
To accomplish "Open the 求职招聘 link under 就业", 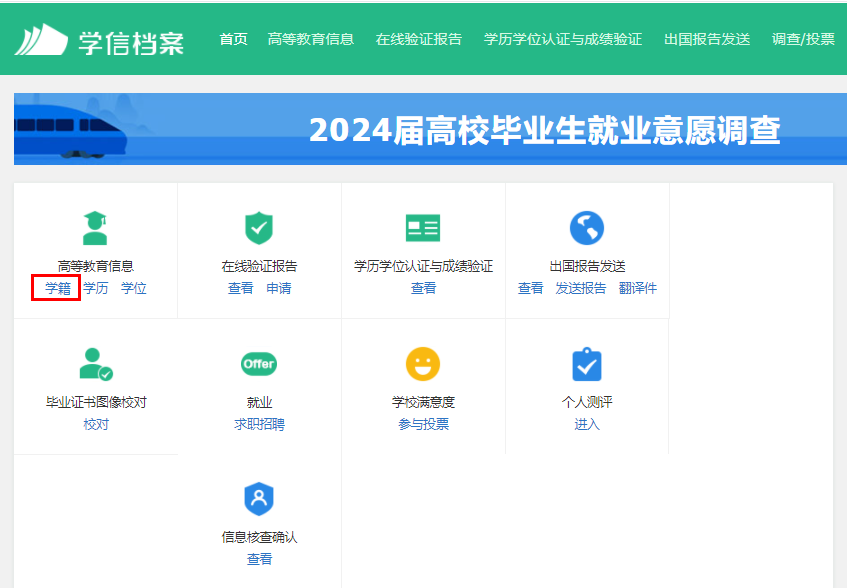I will 259,424.
